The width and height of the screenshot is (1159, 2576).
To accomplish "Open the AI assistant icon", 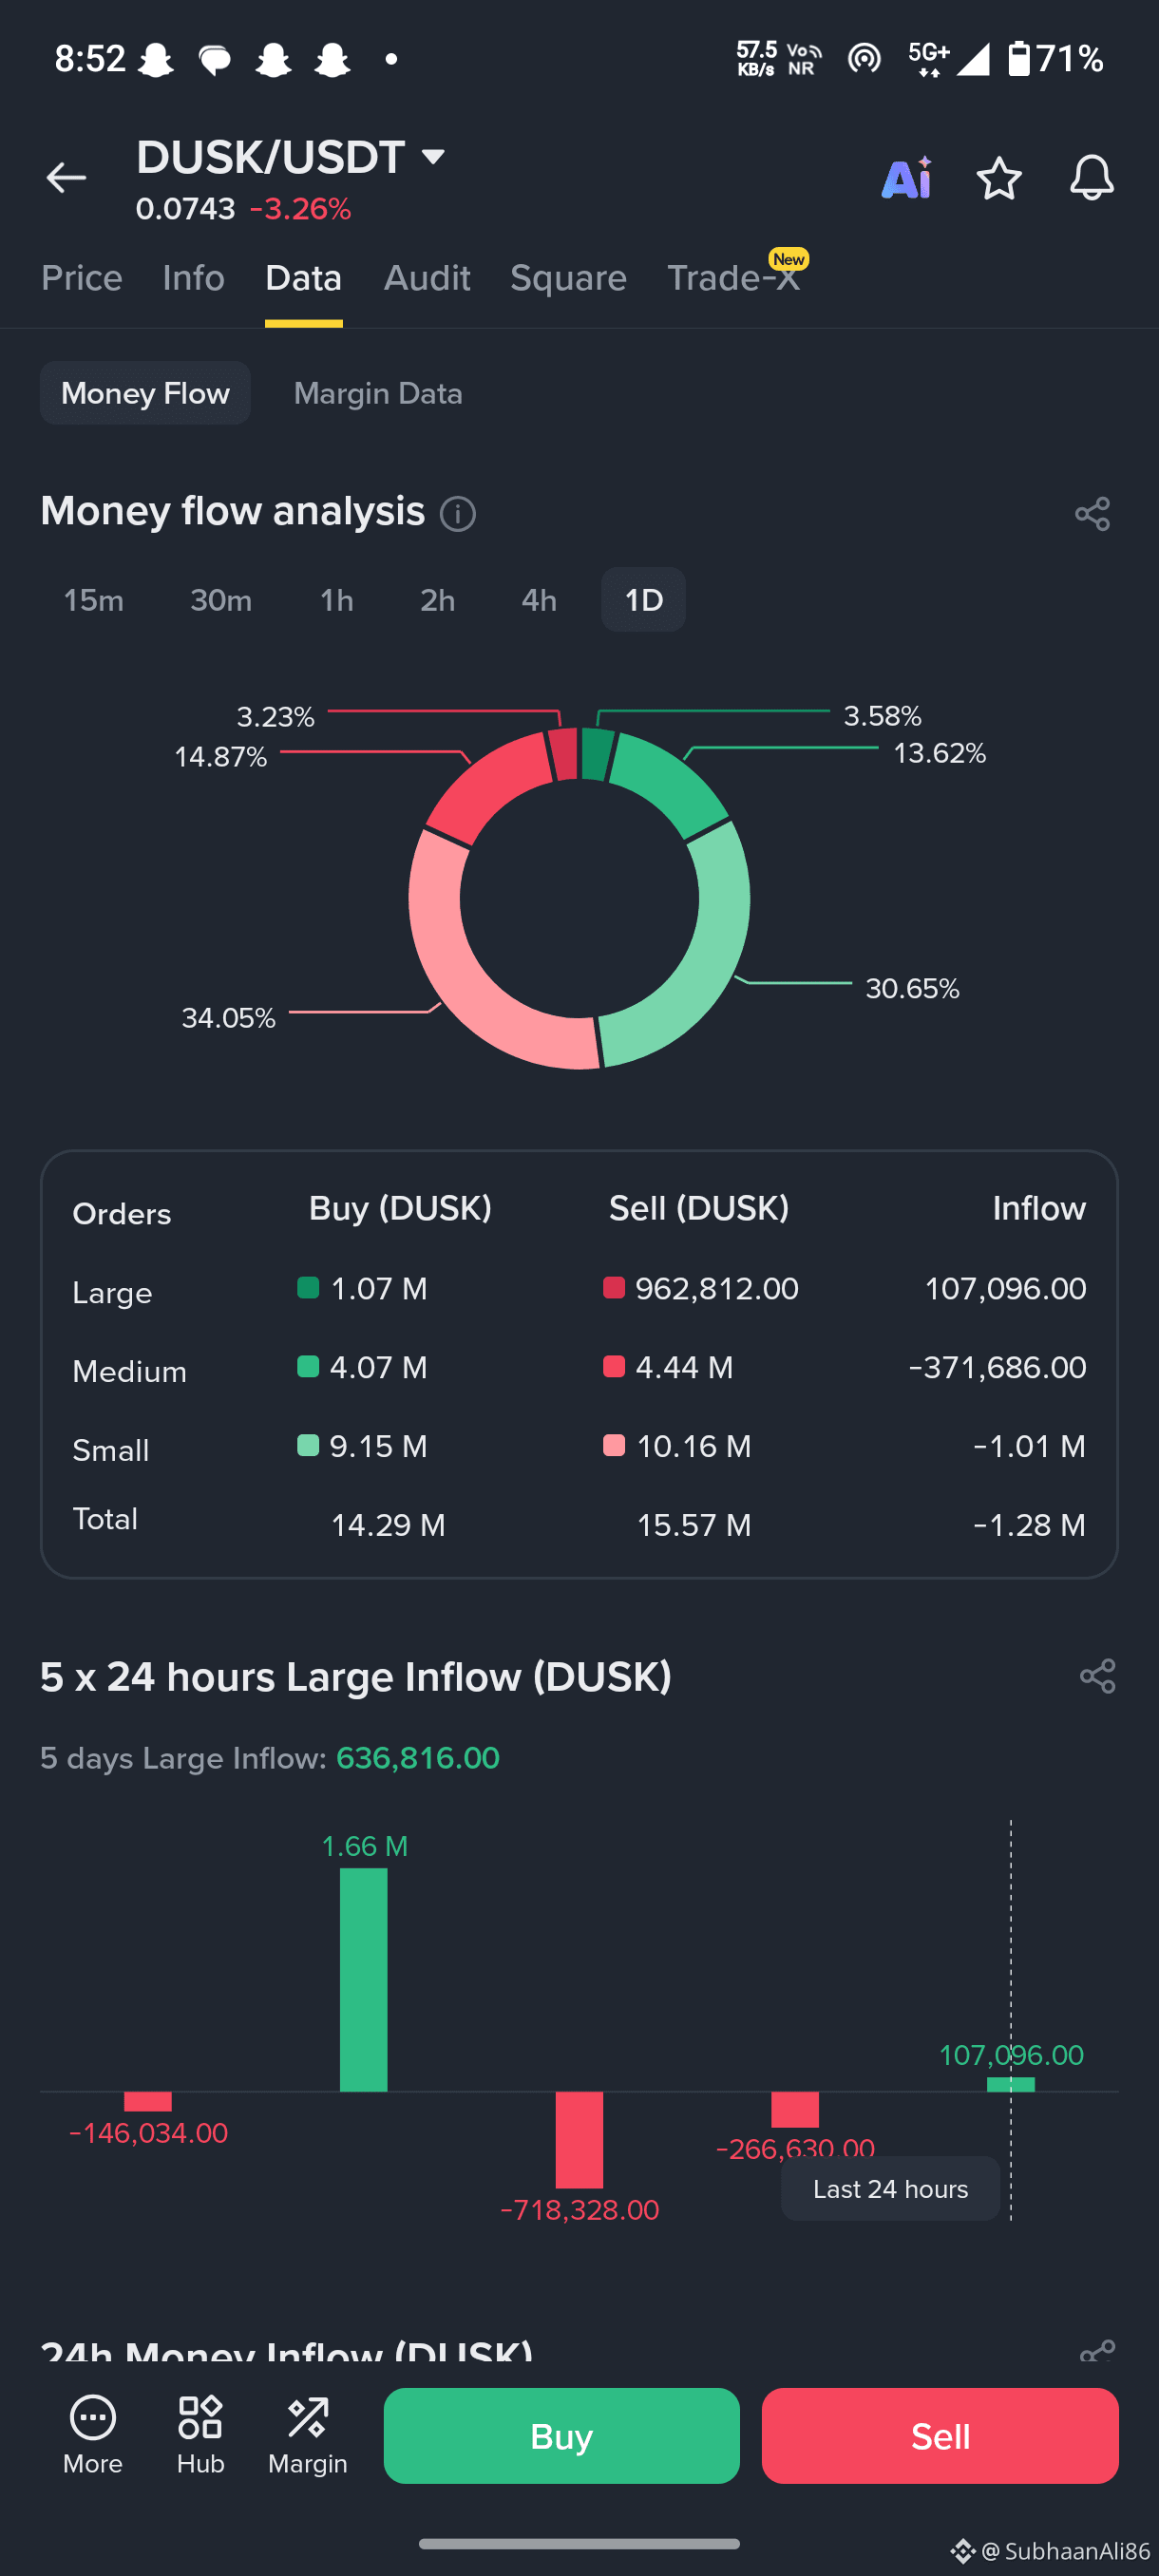I will [906, 178].
